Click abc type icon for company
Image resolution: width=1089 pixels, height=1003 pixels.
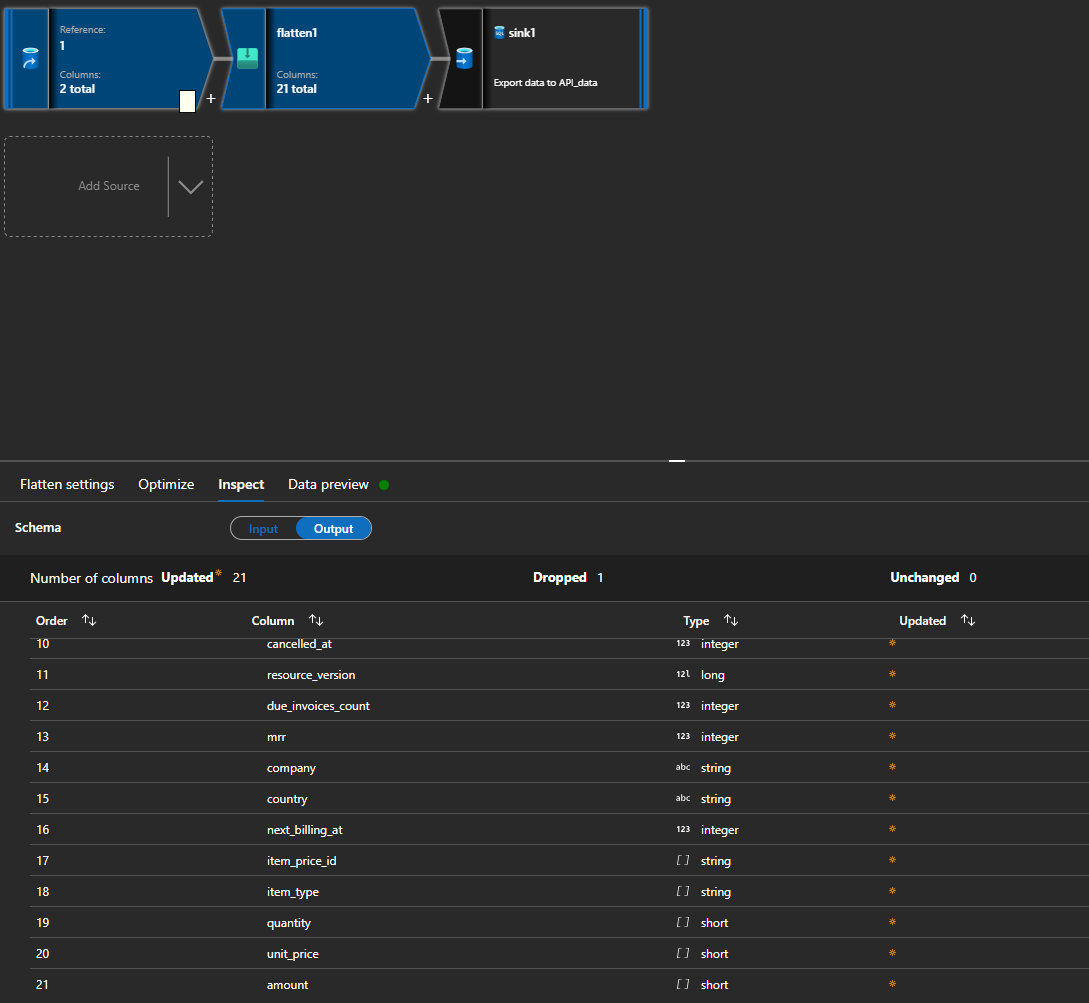click(x=683, y=768)
